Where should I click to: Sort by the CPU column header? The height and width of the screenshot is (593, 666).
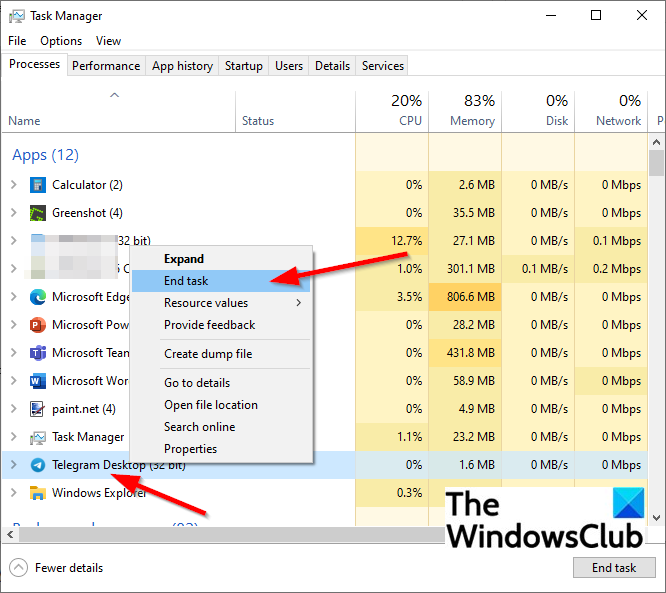pyautogui.click(x=392, y=111)
